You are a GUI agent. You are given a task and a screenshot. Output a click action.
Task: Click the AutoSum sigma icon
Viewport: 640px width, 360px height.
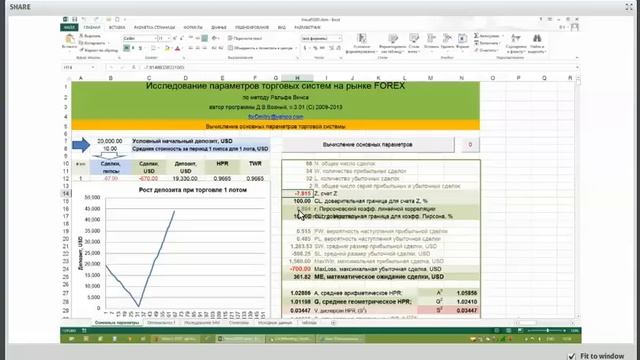tap(476, 36)
